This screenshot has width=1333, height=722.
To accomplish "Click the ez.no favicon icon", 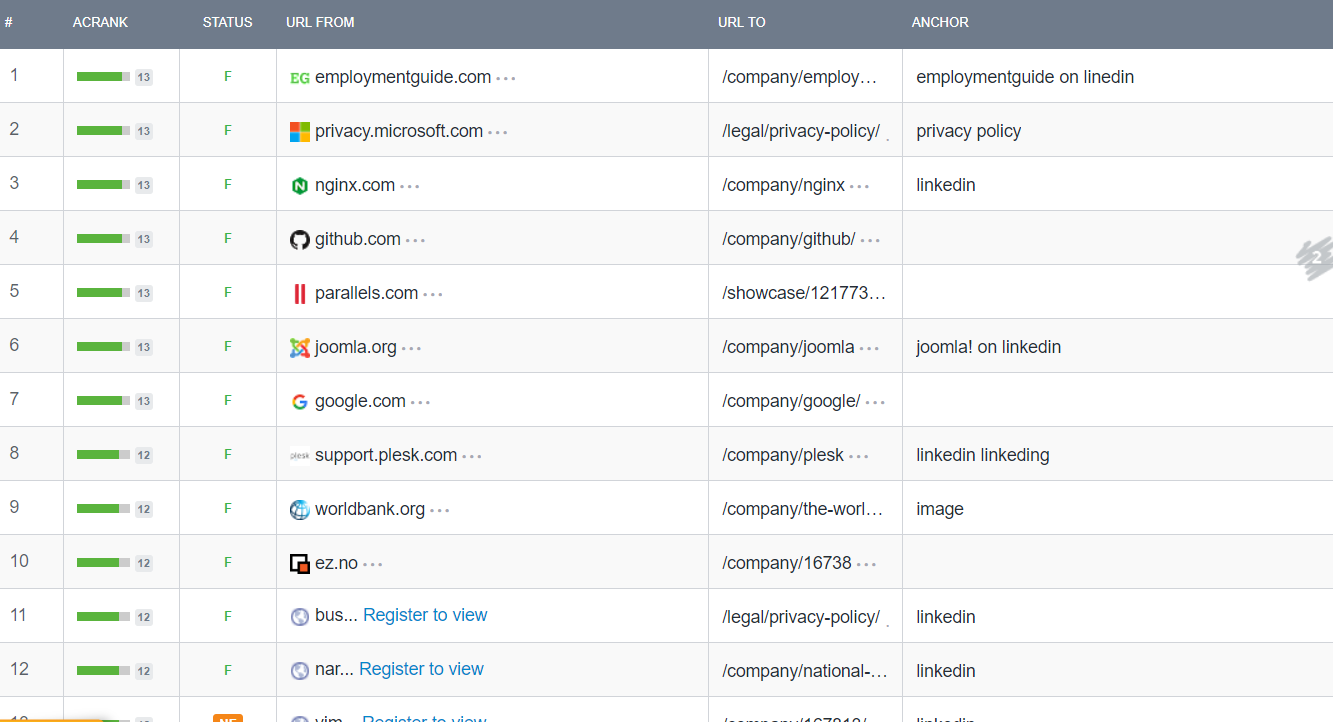I will [300, 563].
